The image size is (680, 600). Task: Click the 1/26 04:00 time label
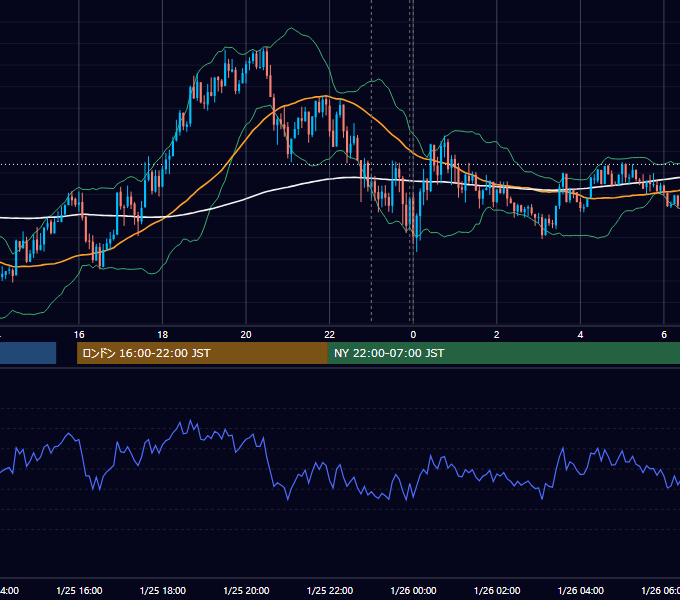pyautogui.click(x=581, y=590)
